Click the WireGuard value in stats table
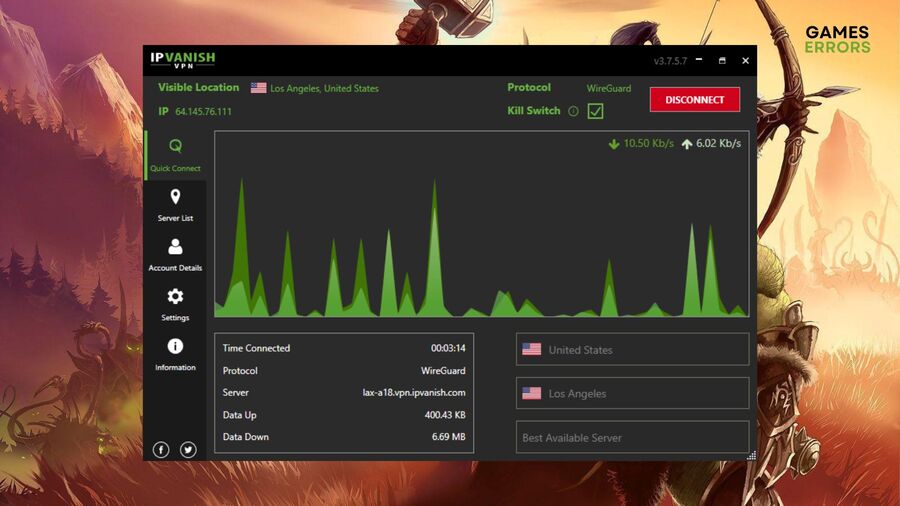The width and height of the screenshot is (900, 506). point(443,371)
